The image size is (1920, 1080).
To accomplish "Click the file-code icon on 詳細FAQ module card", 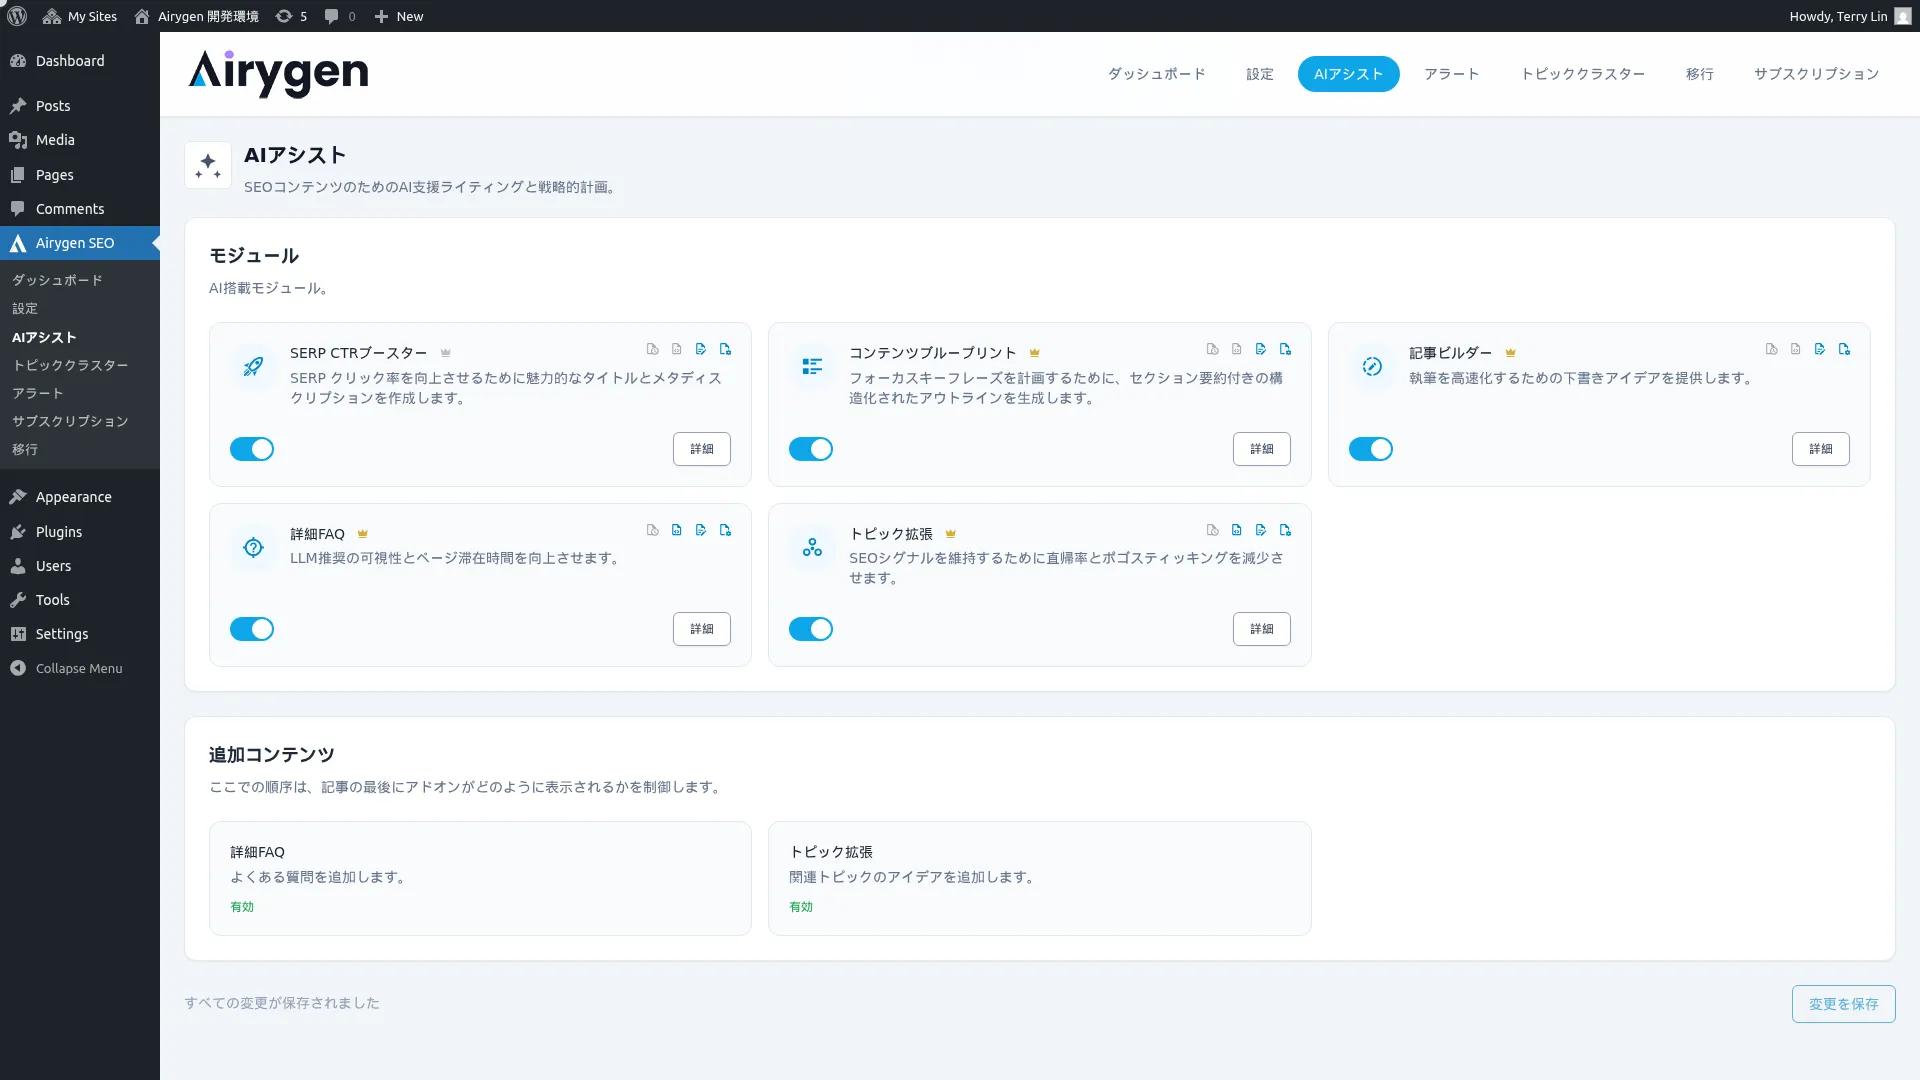I will click(677, 530).
